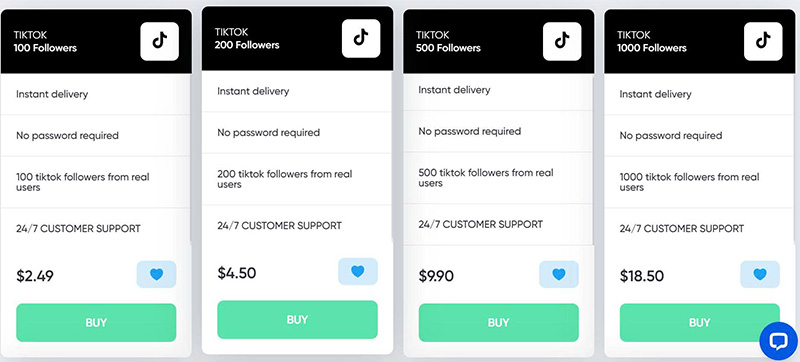800x362 pixels.
Task: Buy the 200 Followers package
Action: pos(297,320)
